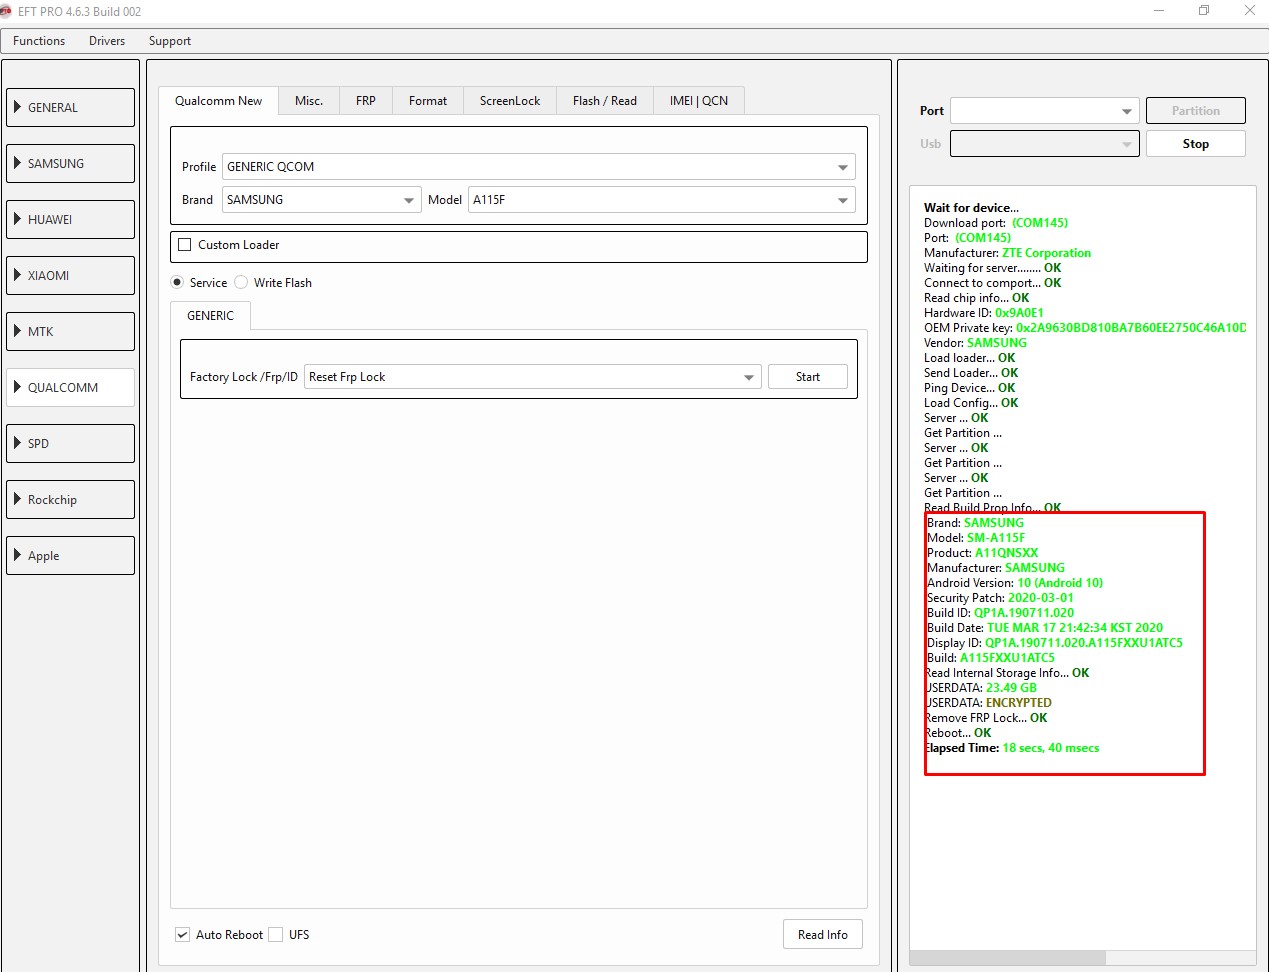Open the XIAOMI sidebar category
1269x972 pixels.
tap(70, 276)
